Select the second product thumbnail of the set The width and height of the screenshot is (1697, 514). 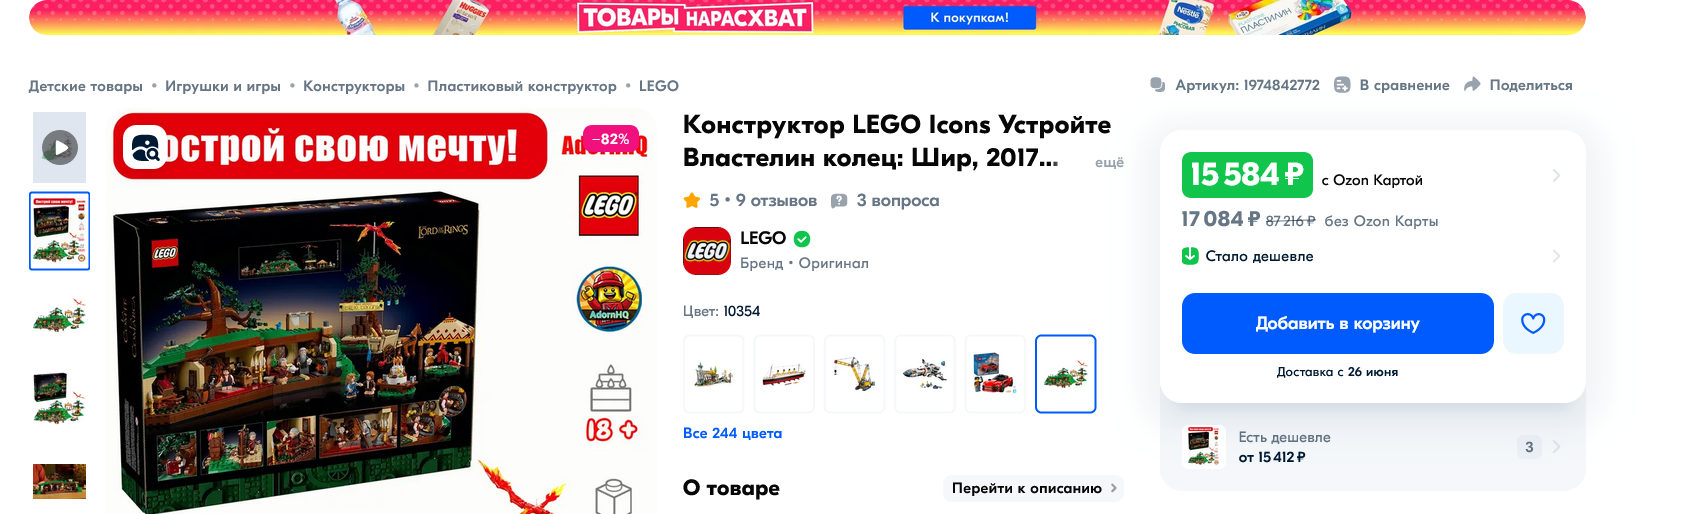(60, 315)
